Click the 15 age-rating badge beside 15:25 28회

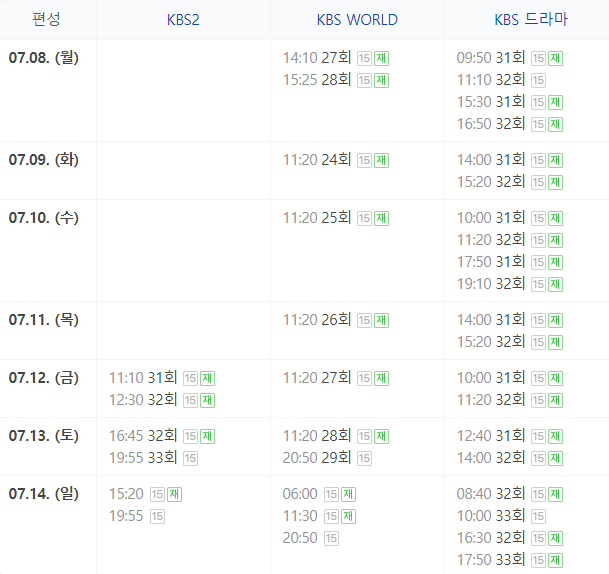[x=364, y=80]
